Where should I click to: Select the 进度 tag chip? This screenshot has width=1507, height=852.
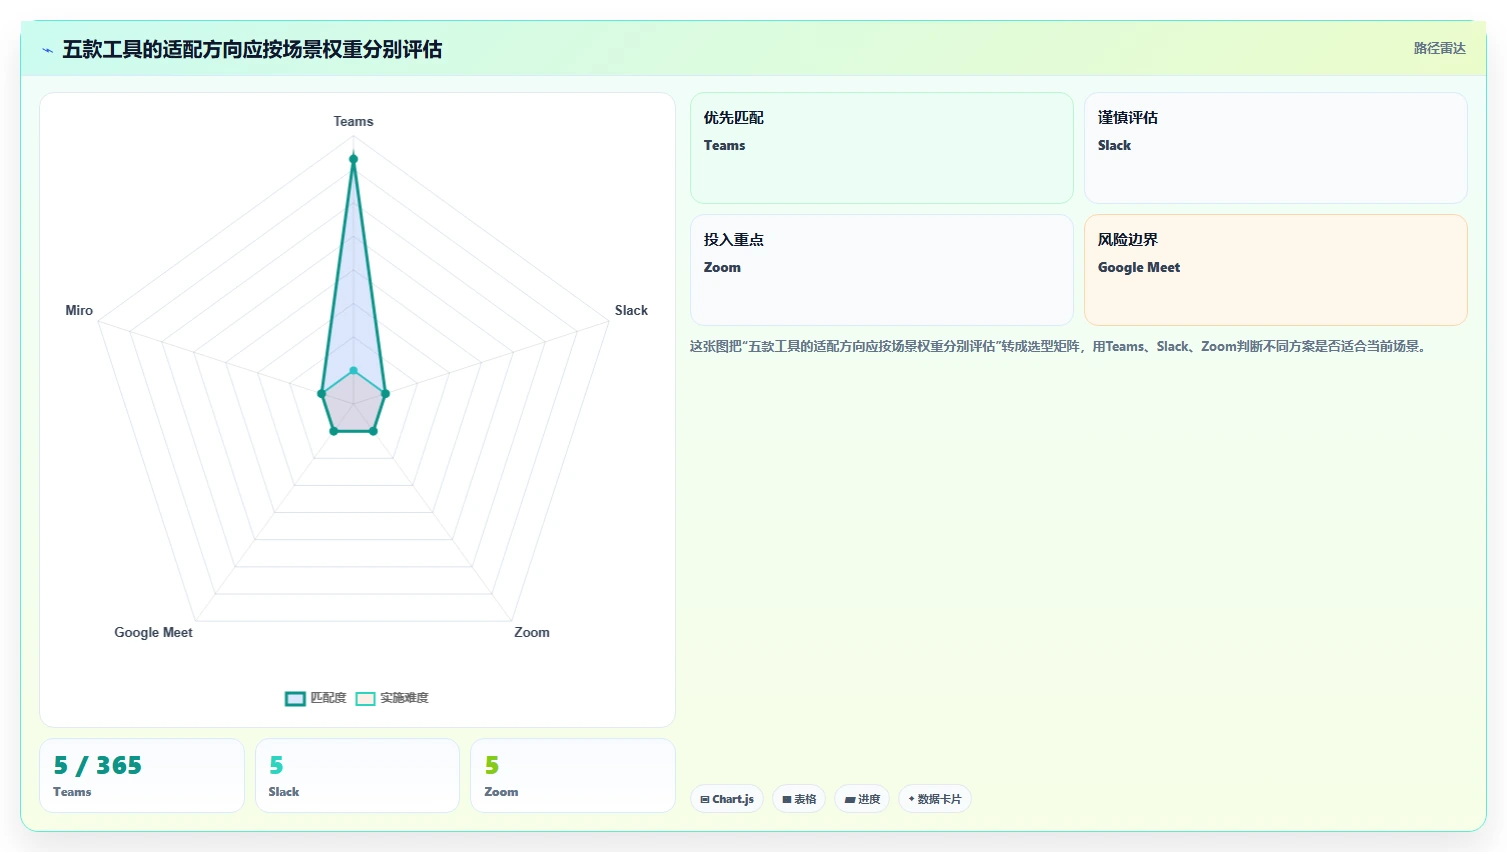(862, 799)
